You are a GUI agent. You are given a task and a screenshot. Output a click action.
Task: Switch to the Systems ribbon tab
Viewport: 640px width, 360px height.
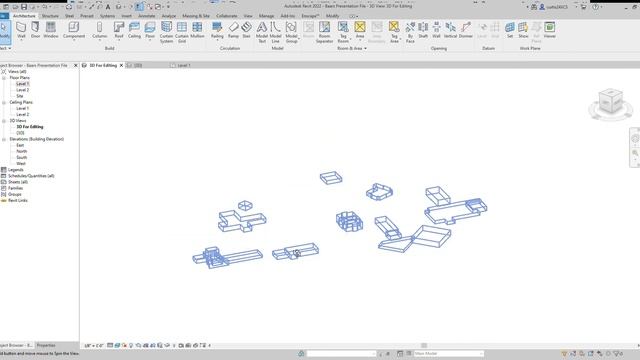click(x=107, y=16)
